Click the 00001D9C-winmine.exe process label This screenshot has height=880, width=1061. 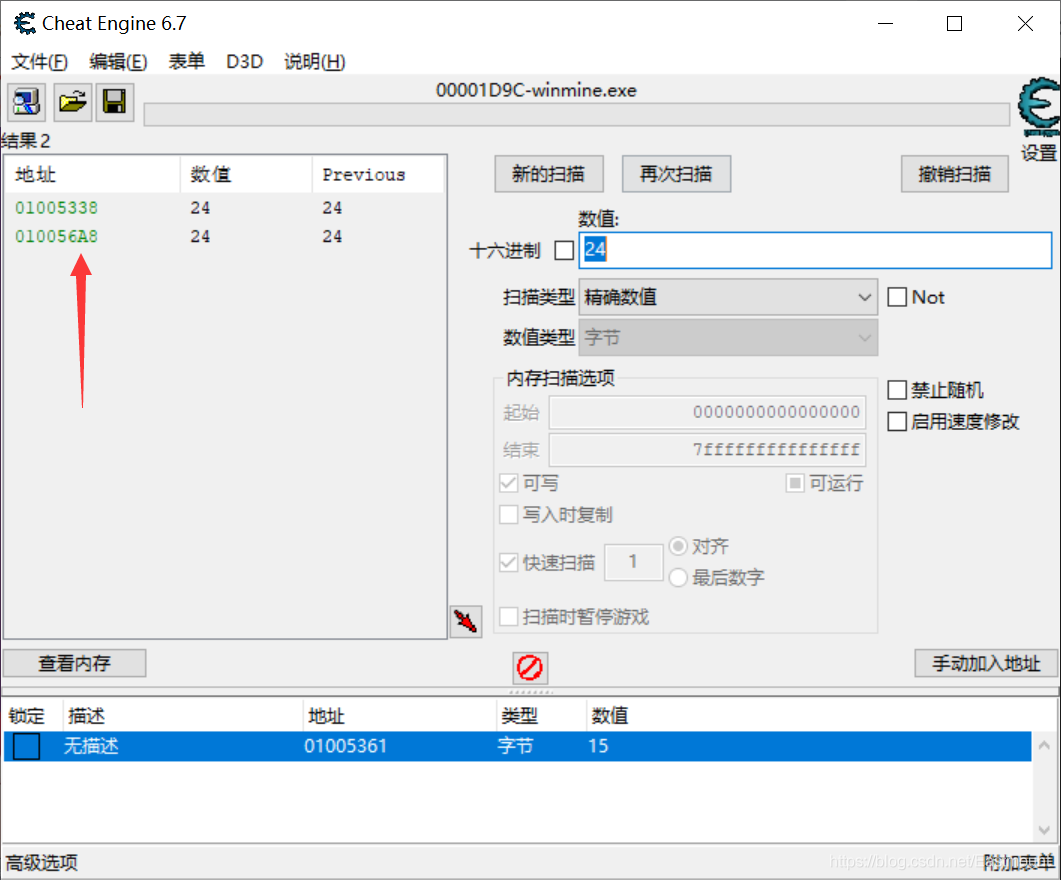point(536,90)
